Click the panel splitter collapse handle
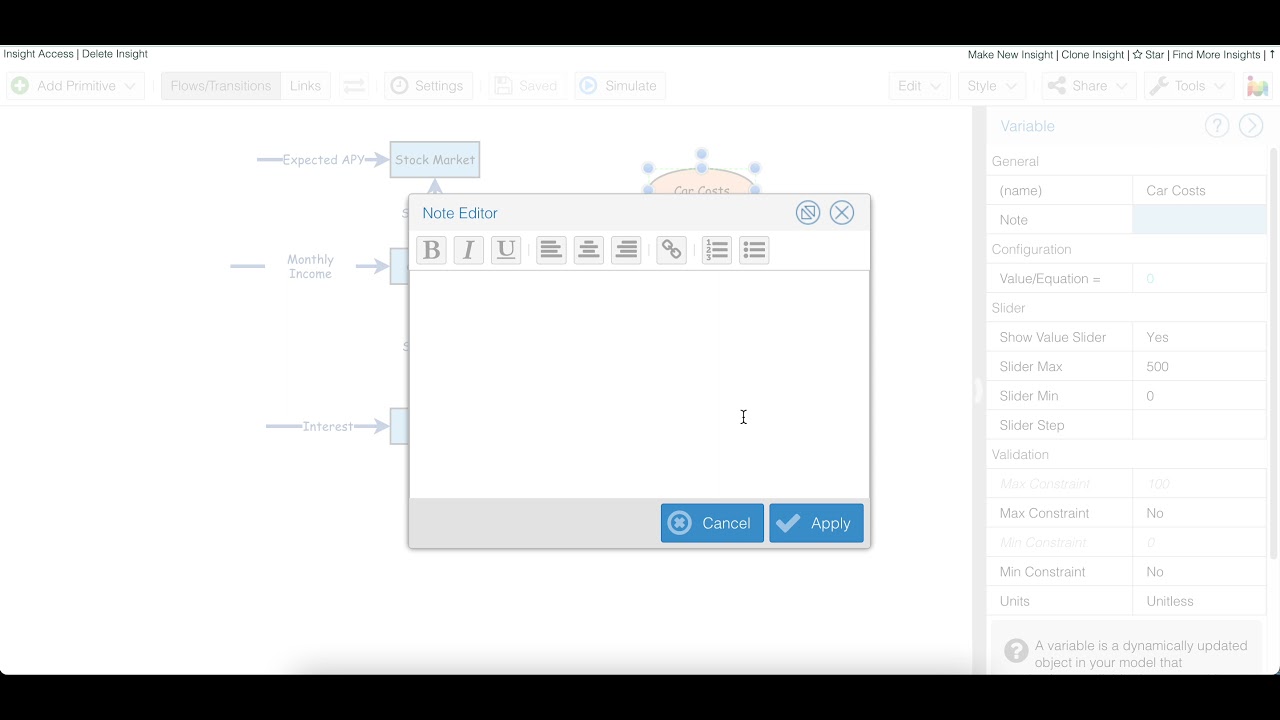 pos(978,391)
